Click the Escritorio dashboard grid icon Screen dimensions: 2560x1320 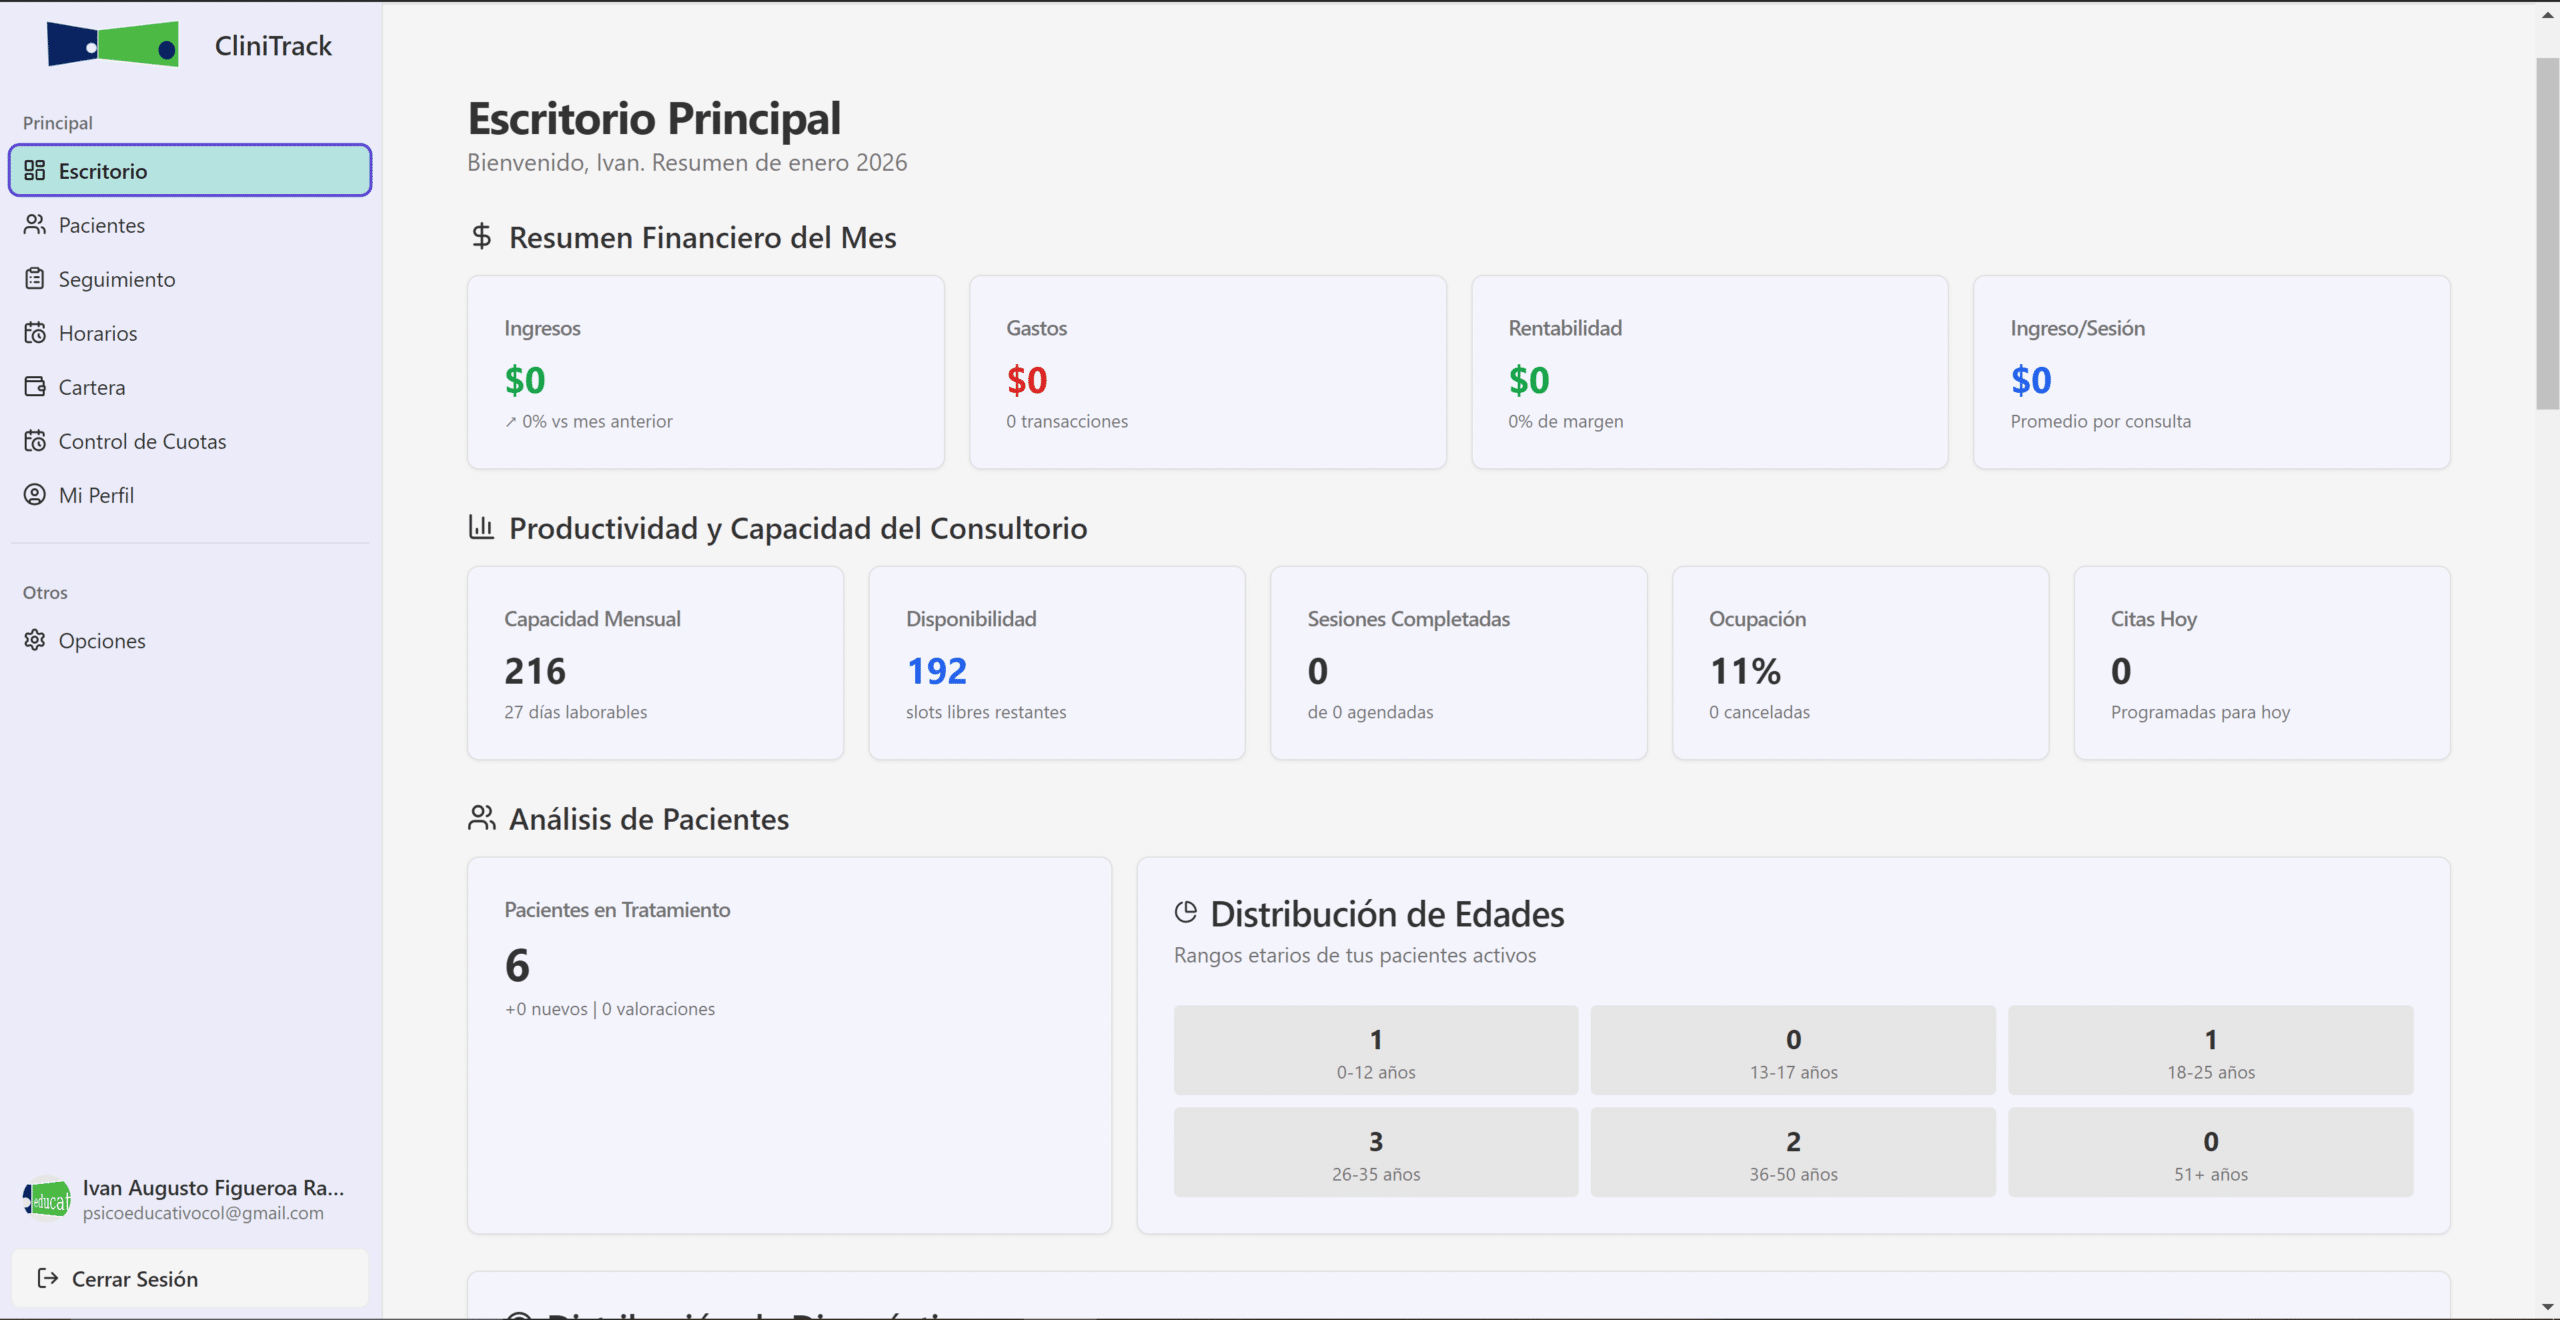click(35, 170)
